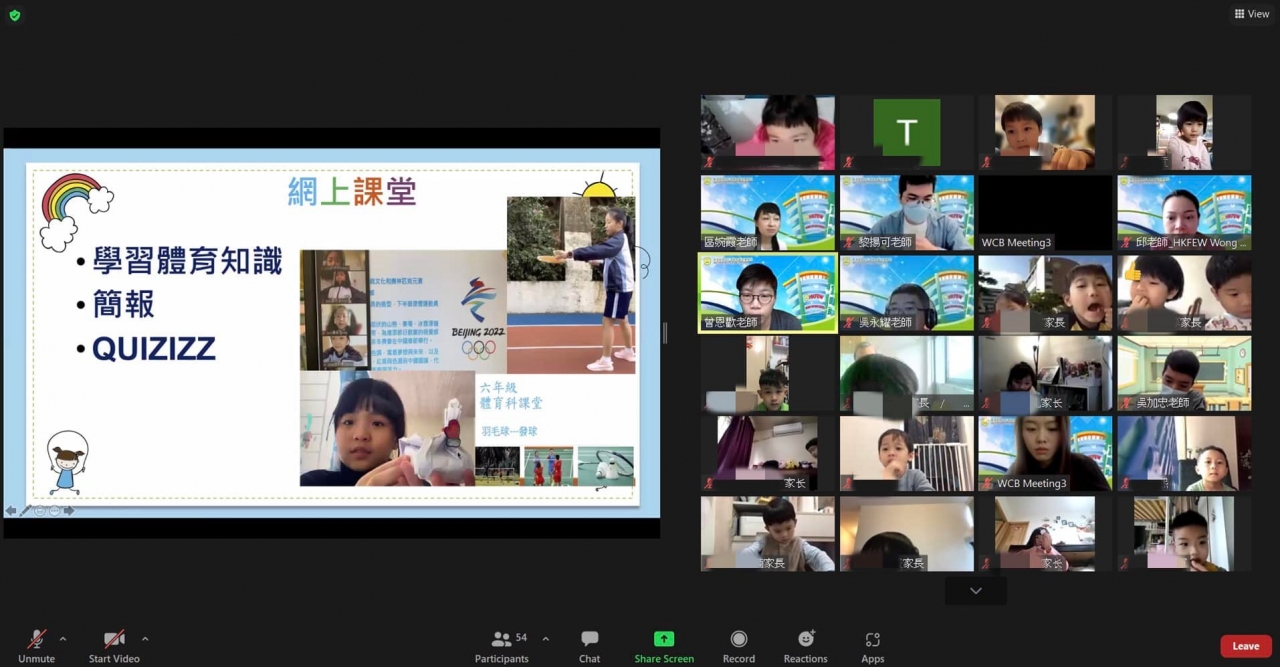Show next page of gallery participants
This screenshot has height=667, width=1280.
point(976,591)
